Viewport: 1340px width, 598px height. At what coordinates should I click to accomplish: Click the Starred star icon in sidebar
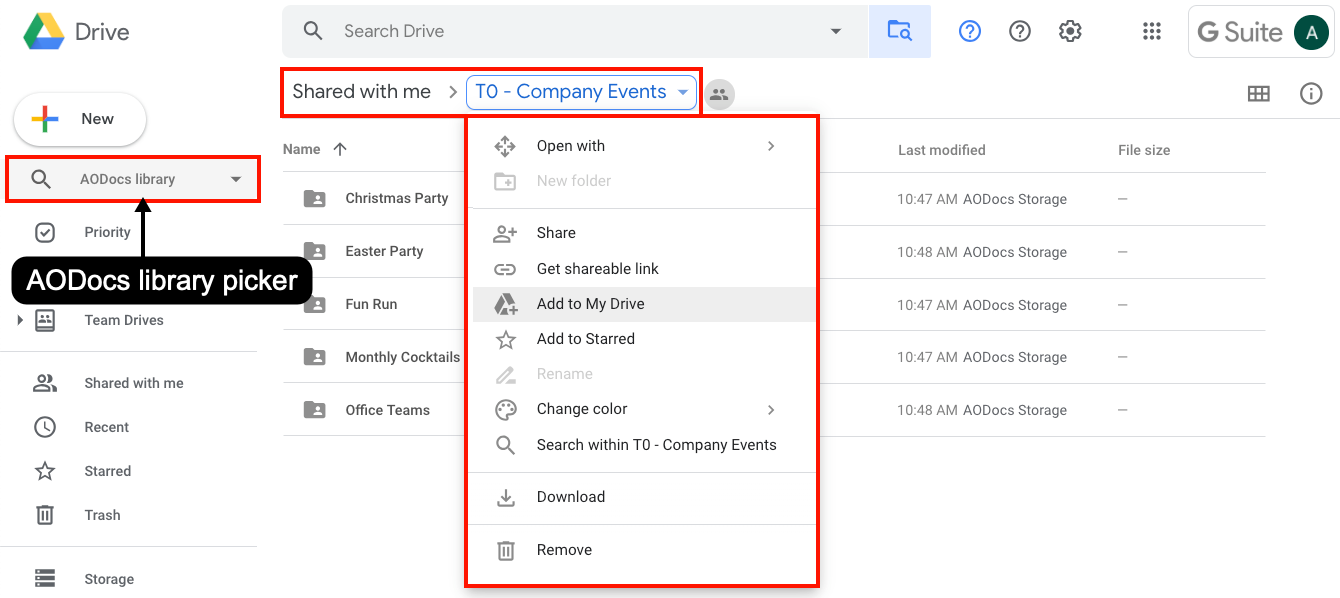click(x=45, y=471)
